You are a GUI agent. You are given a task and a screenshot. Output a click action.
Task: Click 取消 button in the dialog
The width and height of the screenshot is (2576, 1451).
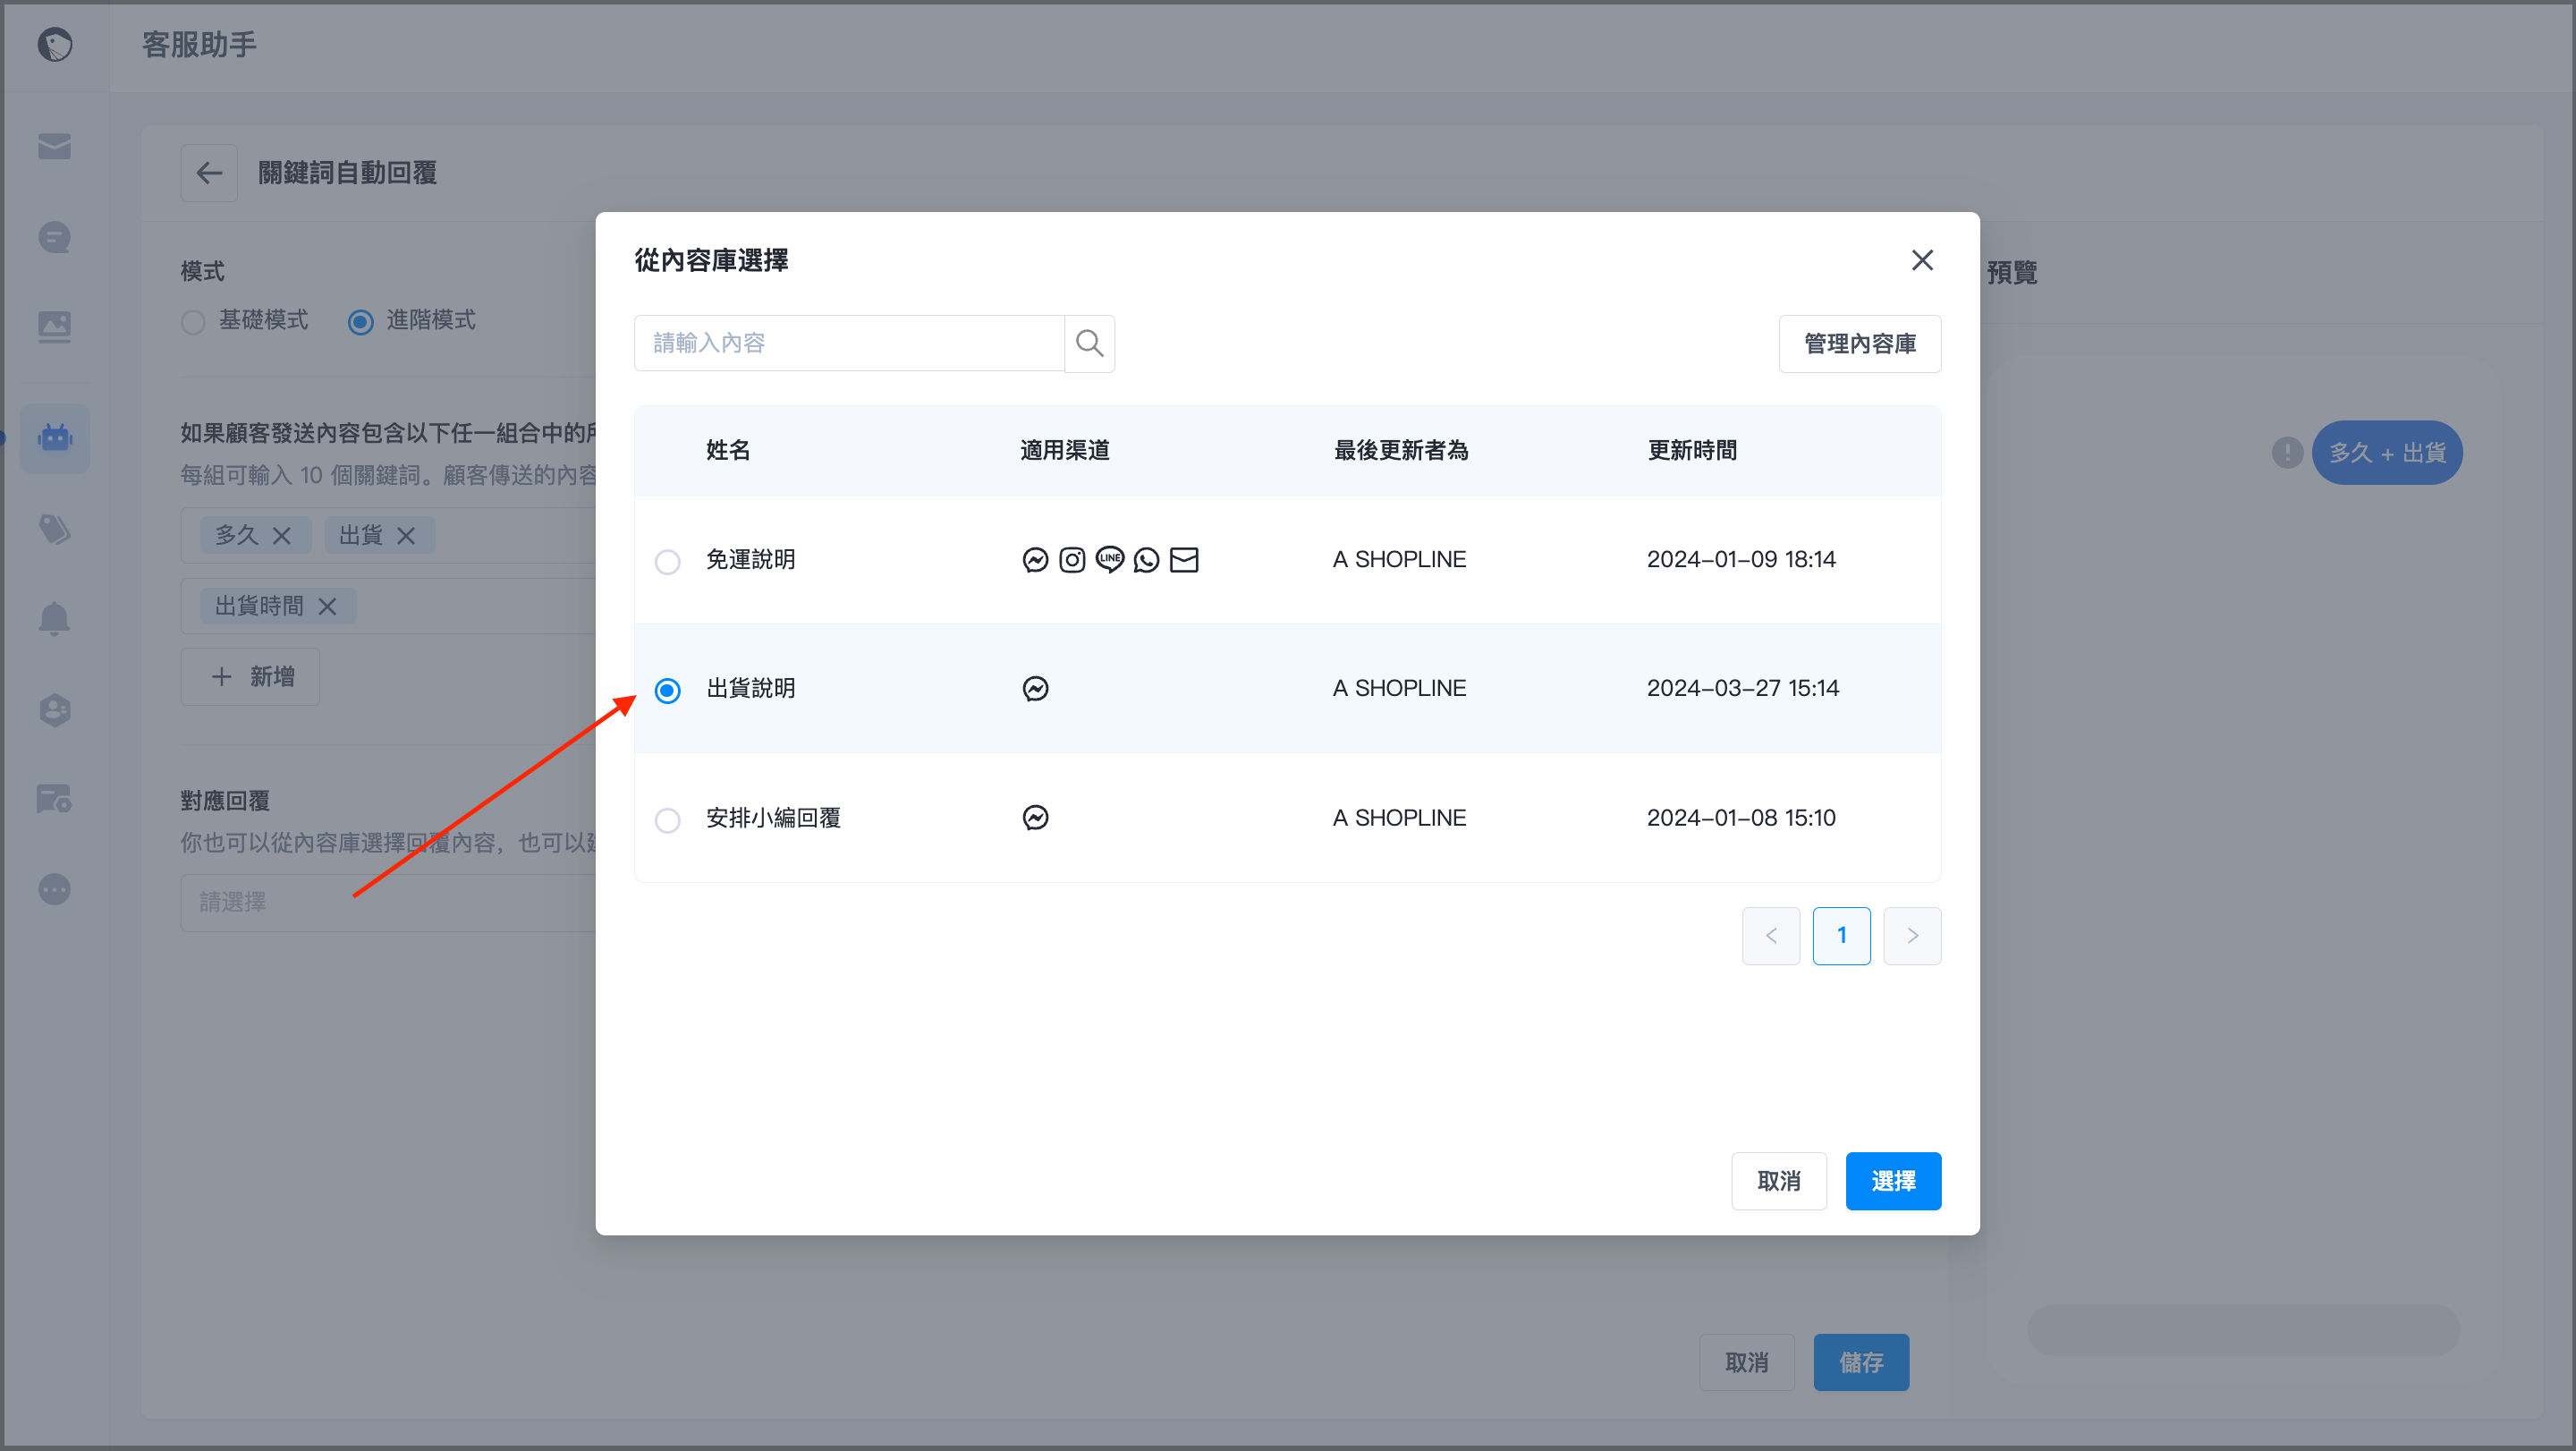tap(1778, 1181)
